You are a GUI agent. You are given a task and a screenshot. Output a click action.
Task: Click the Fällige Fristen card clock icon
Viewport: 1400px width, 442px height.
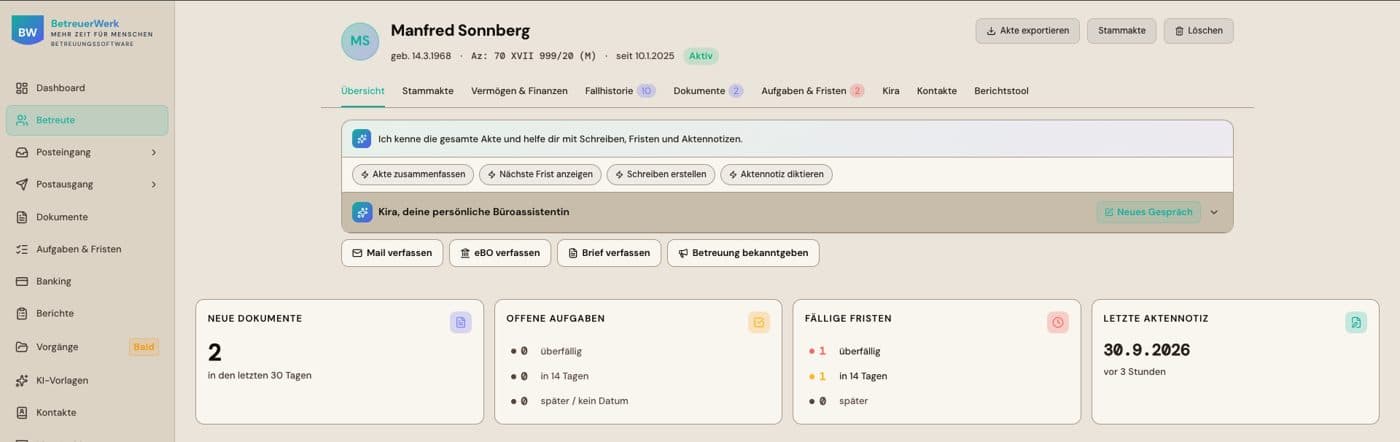1058,322
